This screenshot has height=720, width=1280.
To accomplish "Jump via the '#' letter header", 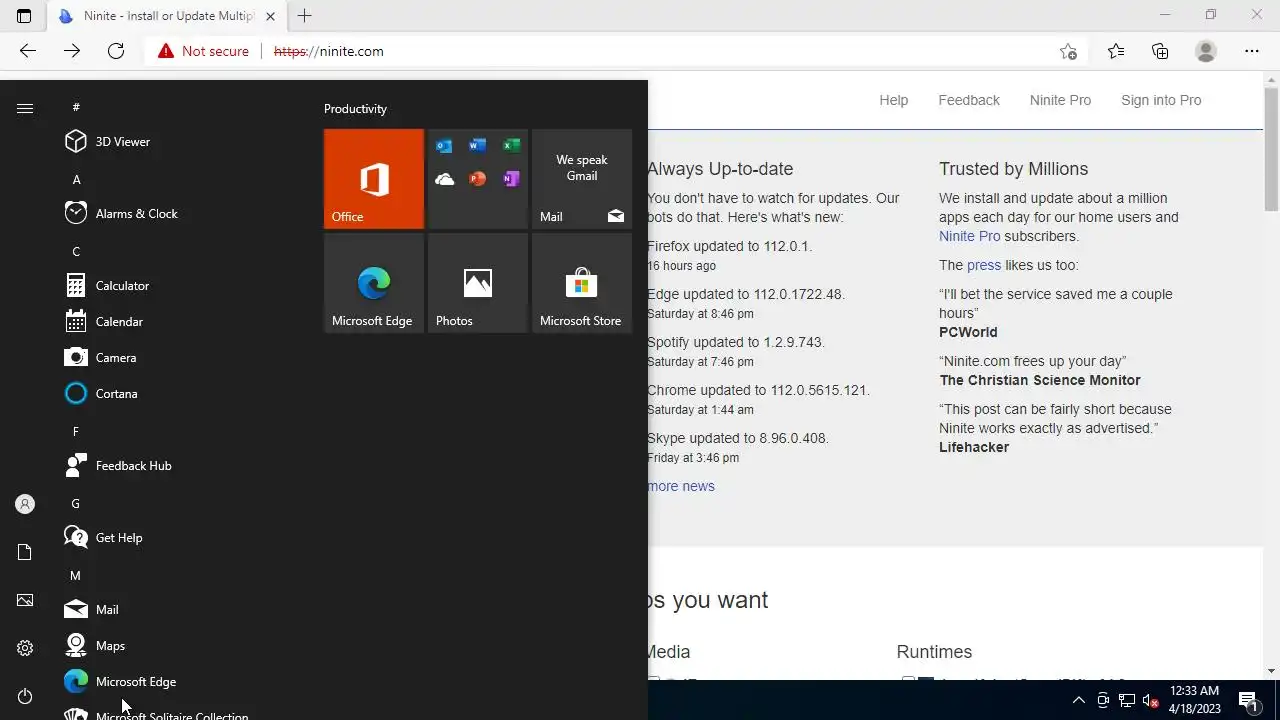I will [x=76, y=107].
